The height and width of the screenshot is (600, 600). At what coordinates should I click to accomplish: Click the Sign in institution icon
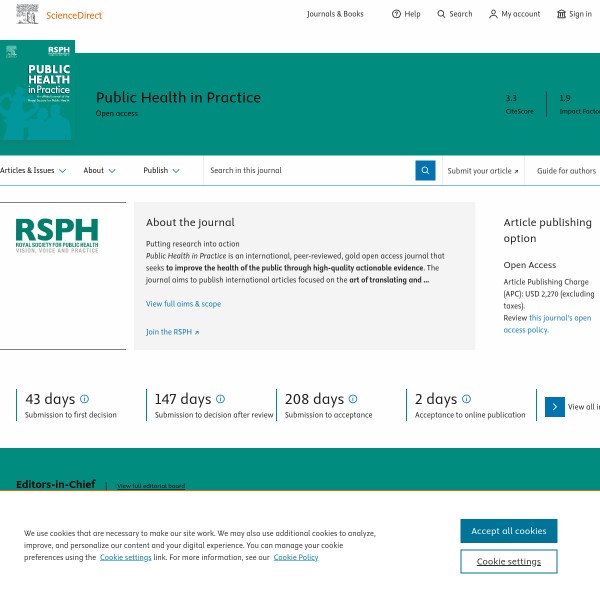click(x=561, y=14)
